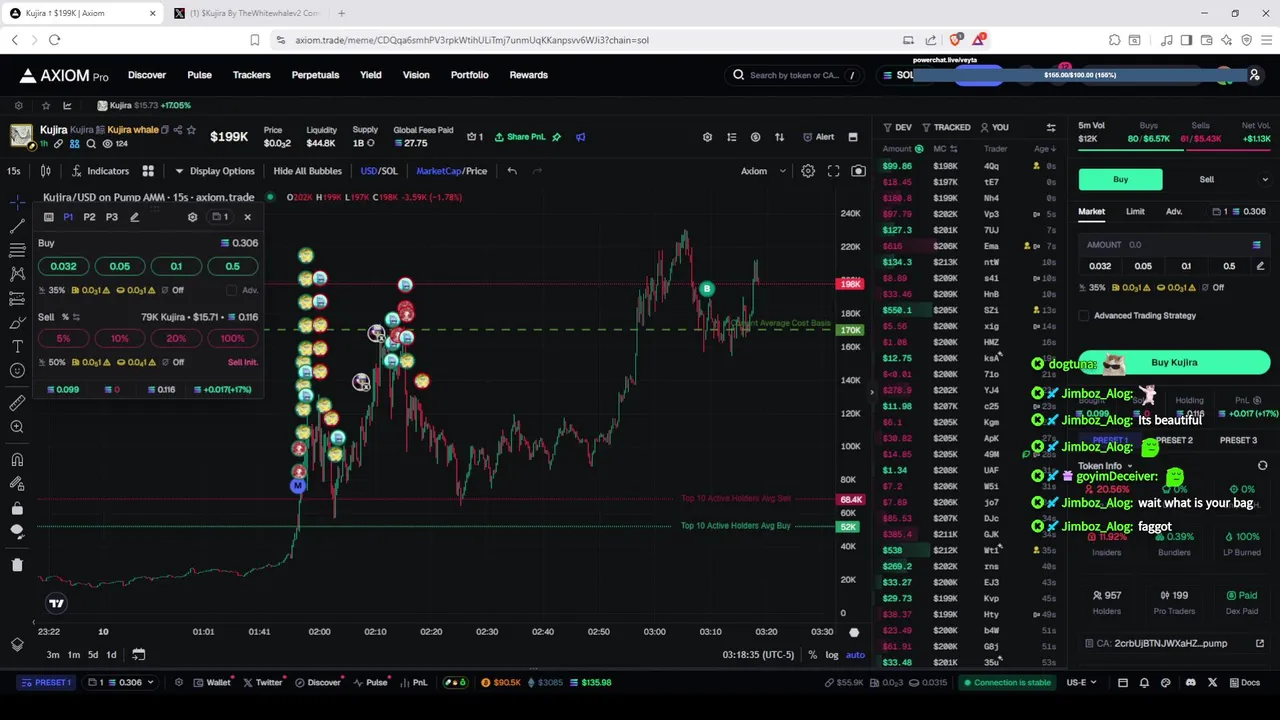Open the US-E region dropdown
The height and width of the screenshot is (720, 1280).
(x=1082, y=682)
